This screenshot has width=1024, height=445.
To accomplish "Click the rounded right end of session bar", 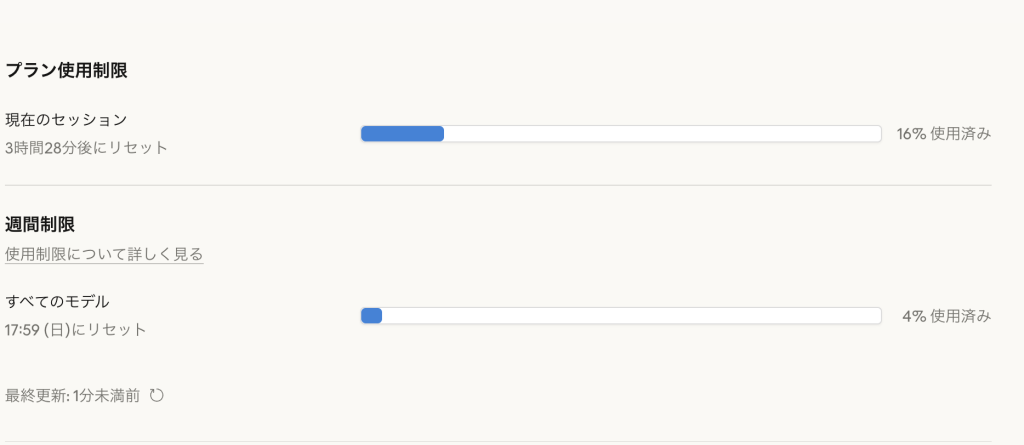I will point(876,134).
